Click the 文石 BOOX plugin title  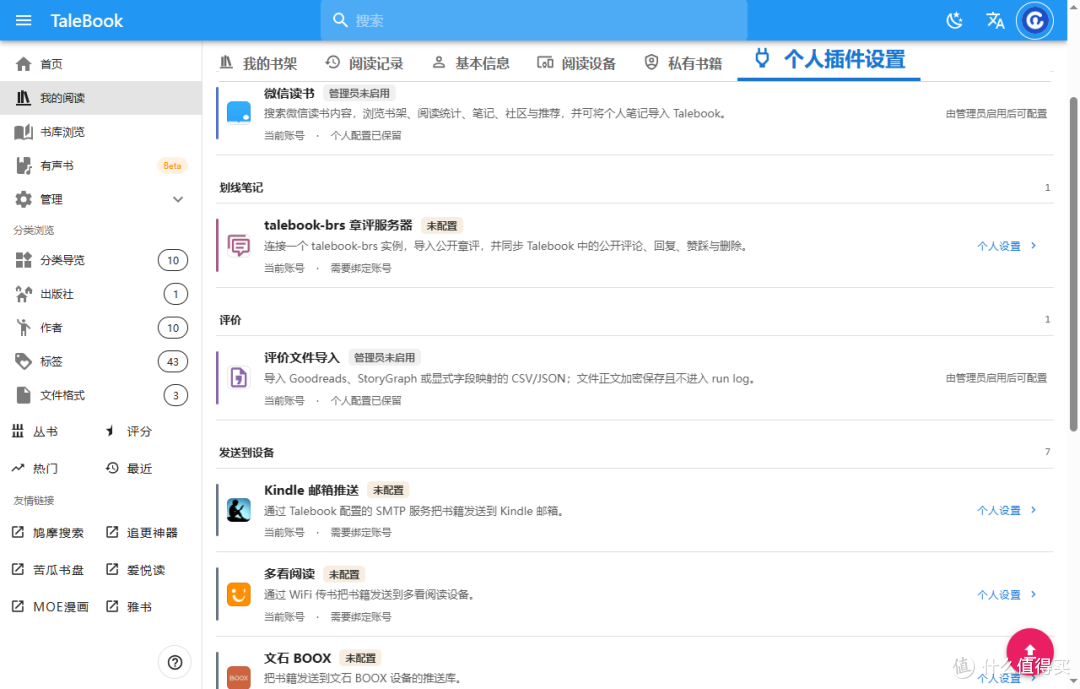(x=298, y=658)
